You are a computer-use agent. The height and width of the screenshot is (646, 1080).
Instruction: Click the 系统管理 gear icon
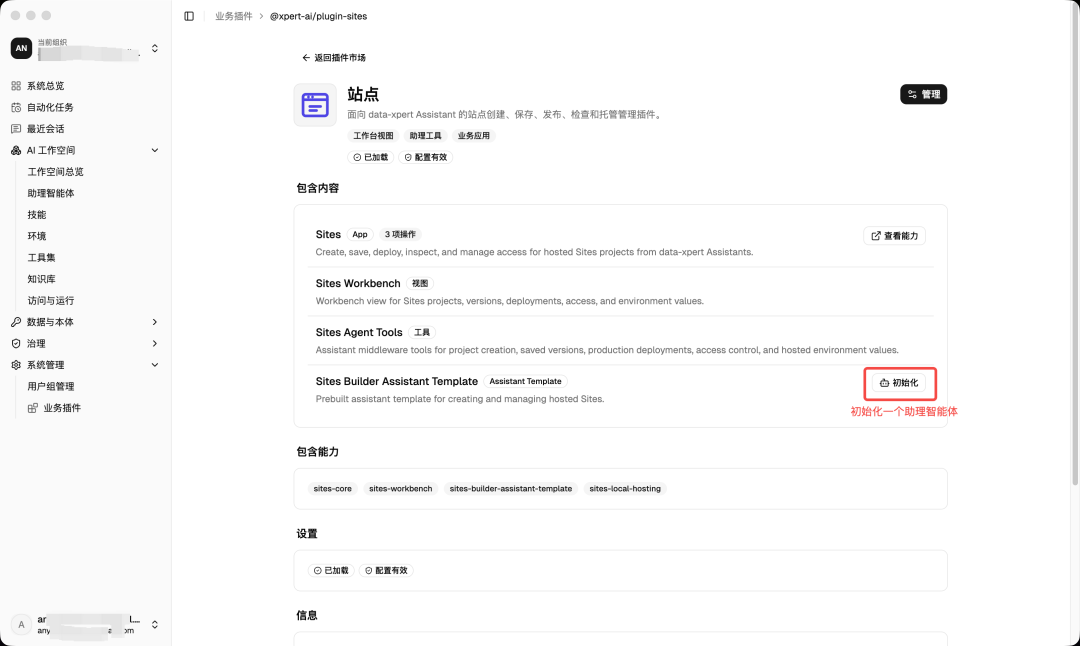pos(16,365)
